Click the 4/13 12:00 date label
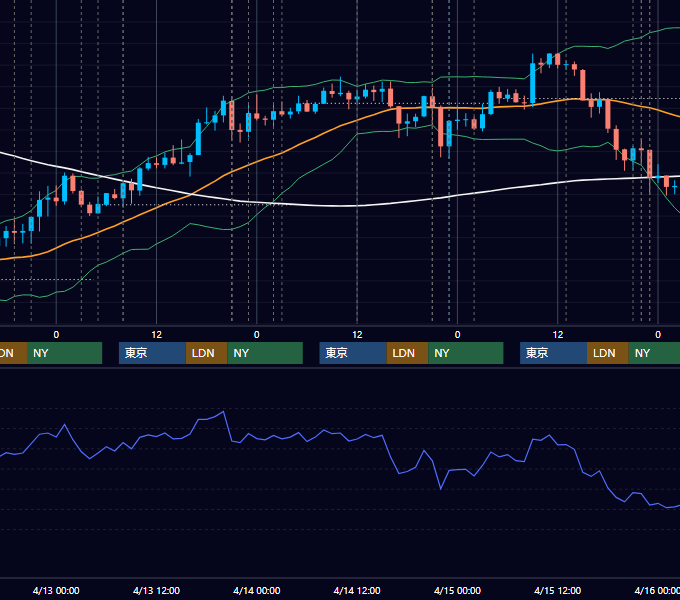This screenshot has width=680, height=600. click(156, 590)
